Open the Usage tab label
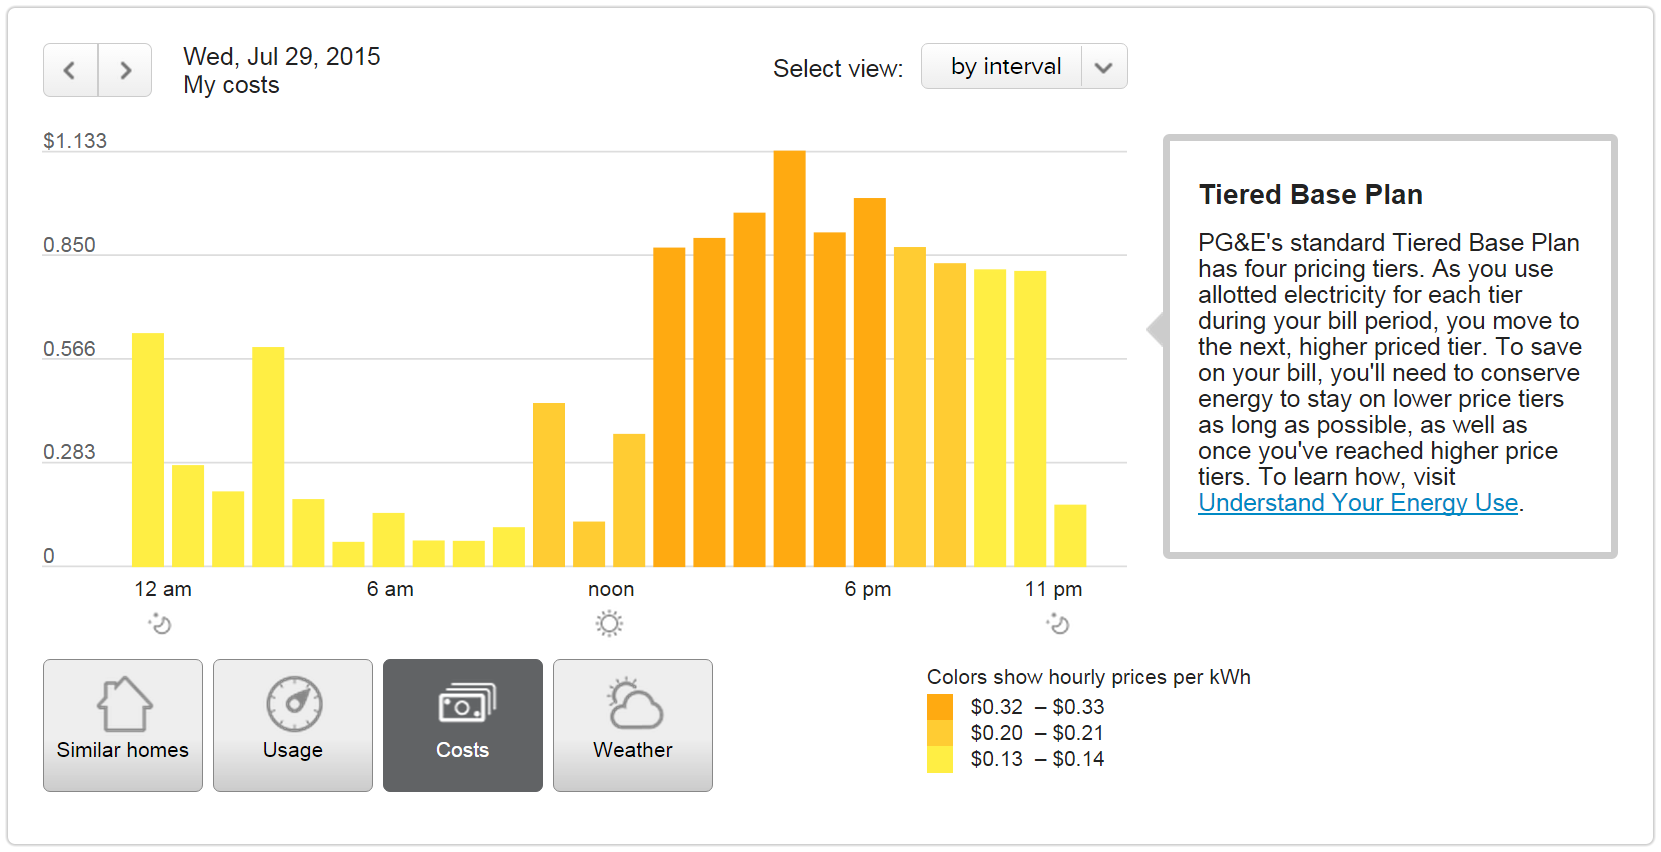Screen dimensions: 1661x852 click(x=292, y=750)
